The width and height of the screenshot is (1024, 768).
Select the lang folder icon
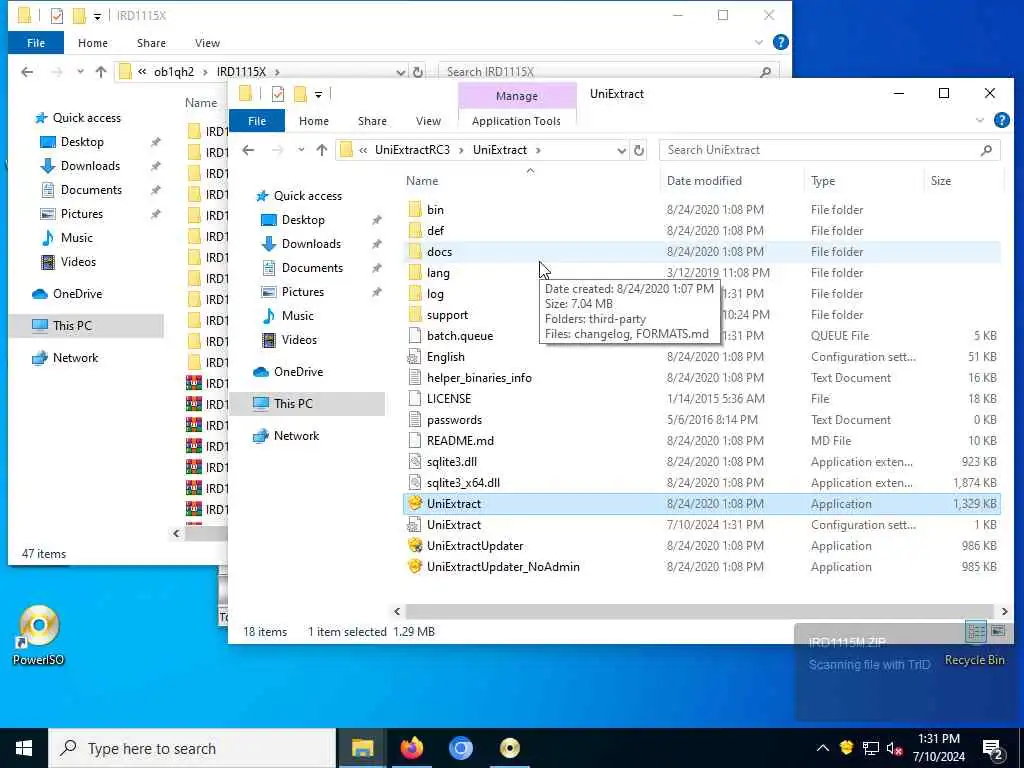pos(415,272)
